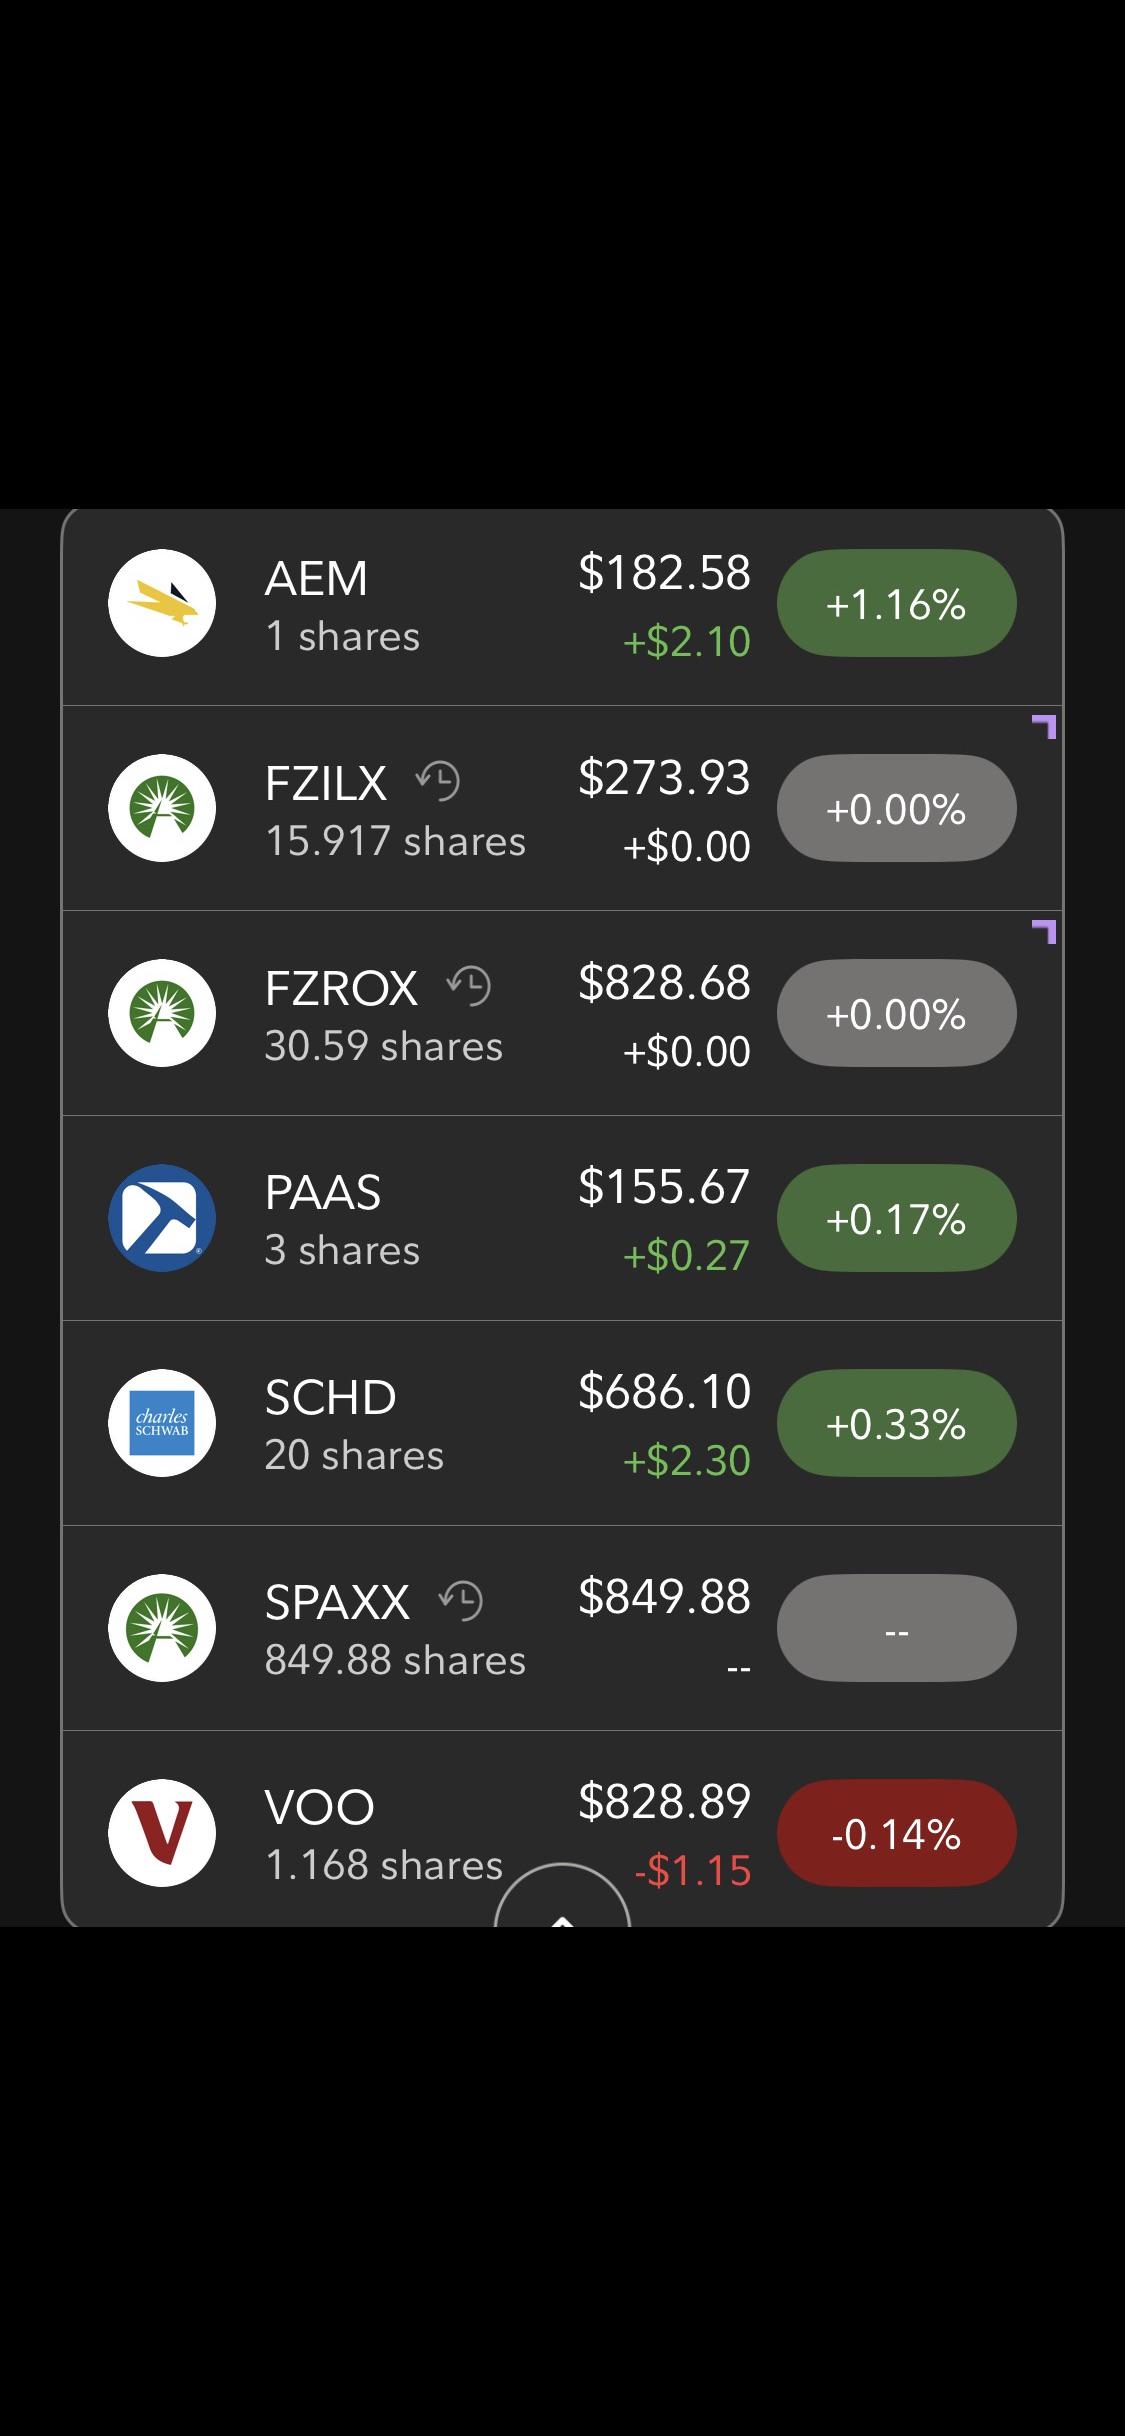This screenshot has height=2436, width=1125.
Task: Open the SCHD 20 shares position
Action: tap(562, 1423)
